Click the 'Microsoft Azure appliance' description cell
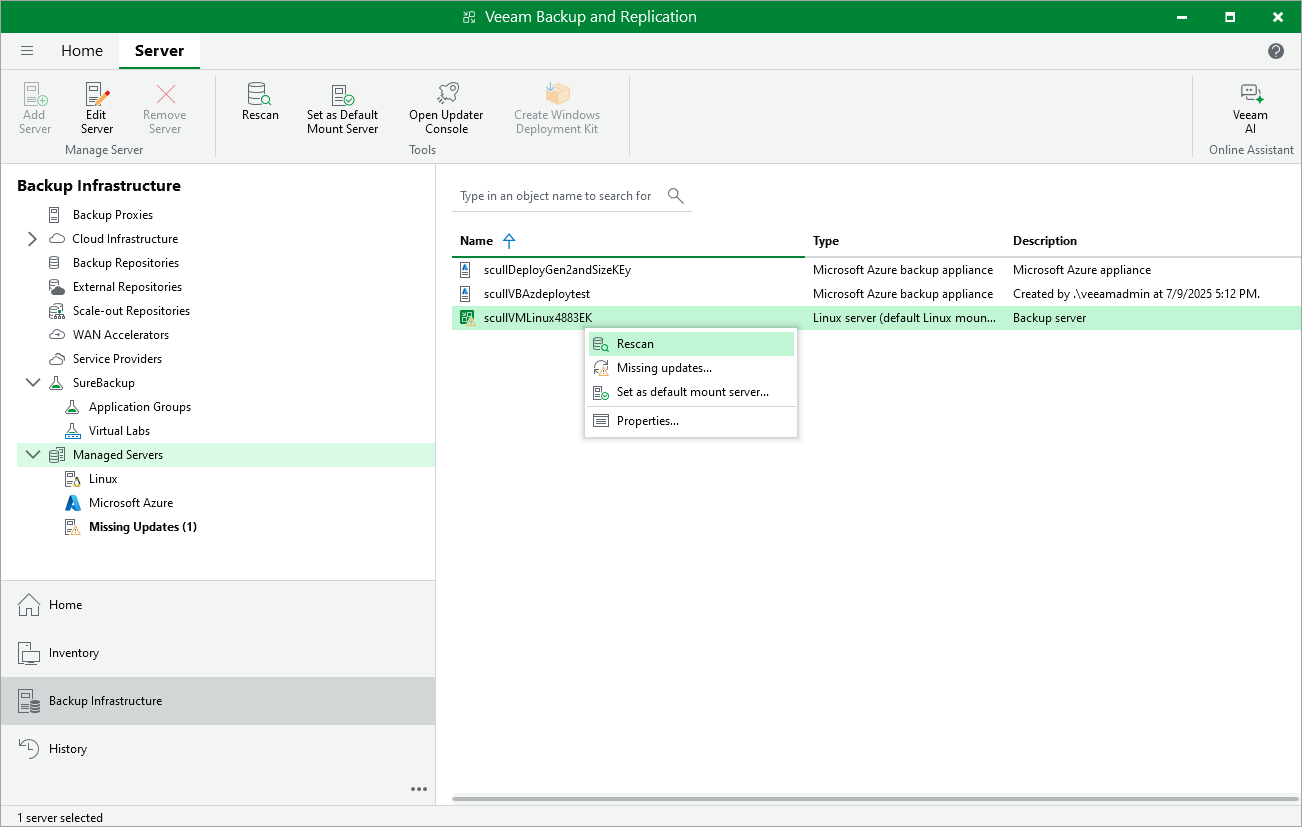Screen dimensions: 1302x827 click(1082, 270)
